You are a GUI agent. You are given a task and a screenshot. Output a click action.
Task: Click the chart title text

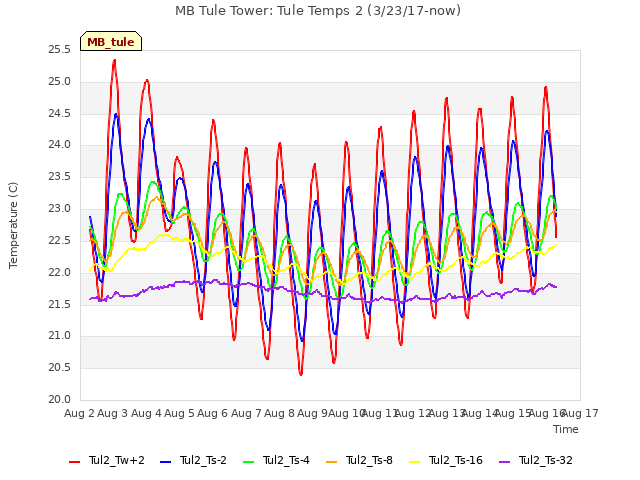point(318,11)
